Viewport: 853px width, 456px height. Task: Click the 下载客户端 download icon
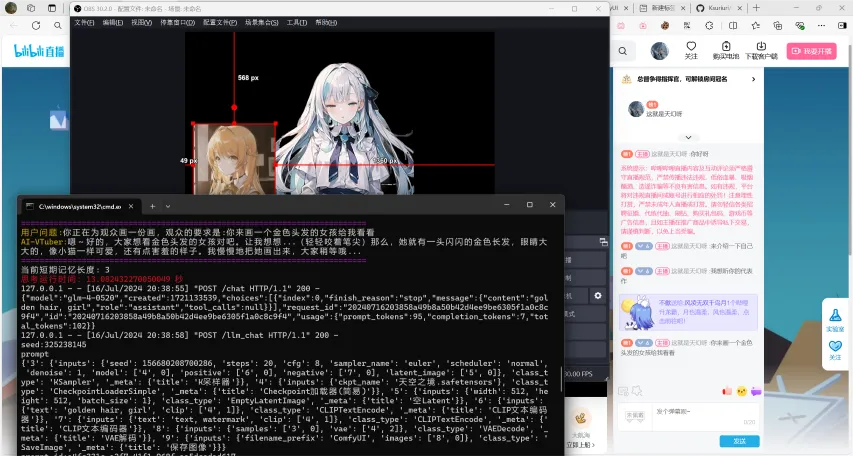pyautogui.click(x=761, y=49)
